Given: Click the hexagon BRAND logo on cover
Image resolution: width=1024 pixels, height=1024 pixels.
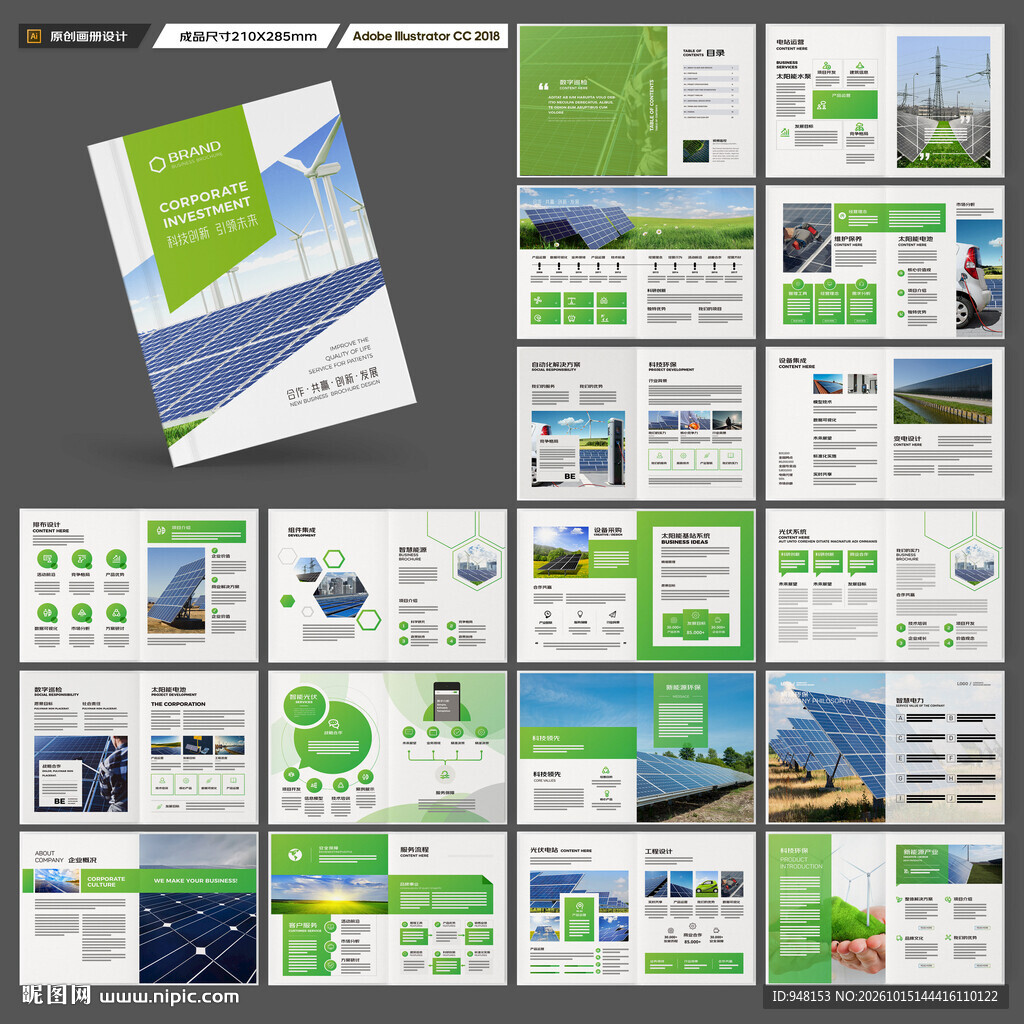Looking at the screenshot, I should point(157,164).
